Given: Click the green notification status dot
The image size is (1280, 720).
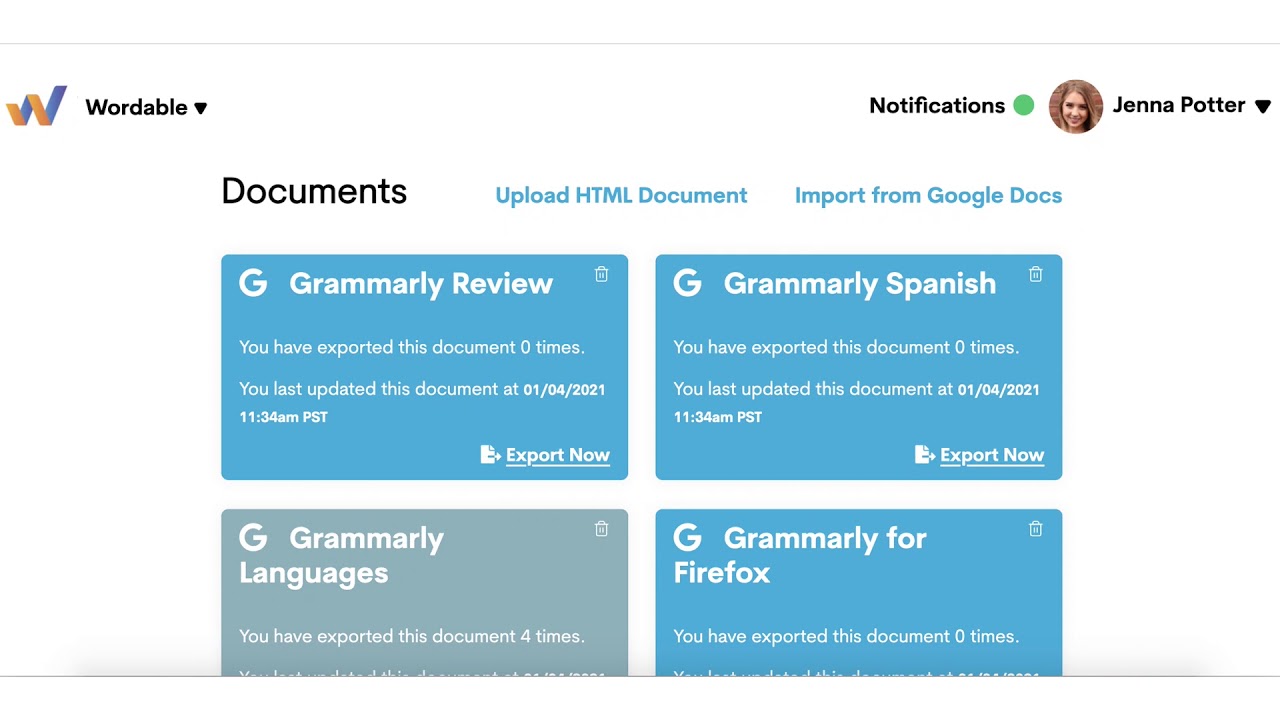Looking at the screenshot, I should coord(1024,105).
